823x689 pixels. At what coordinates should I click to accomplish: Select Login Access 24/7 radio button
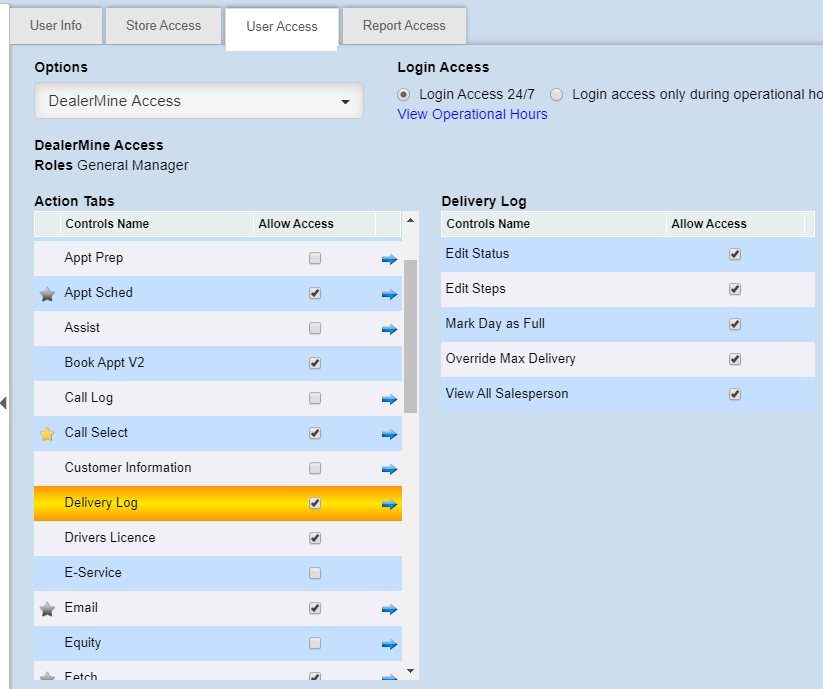tap(404, 95)
